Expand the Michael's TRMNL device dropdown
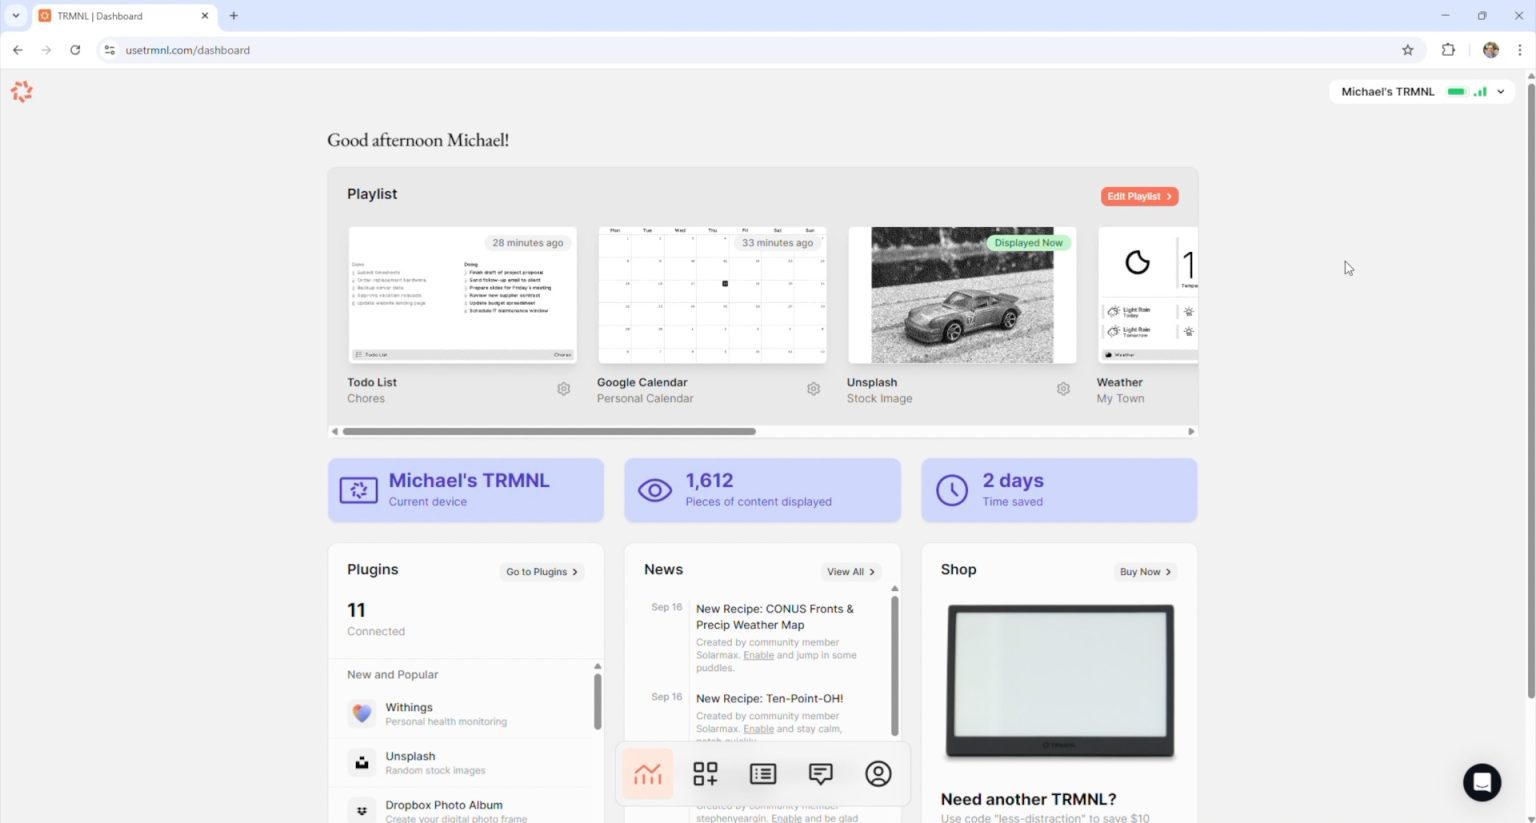 pos(1500,92)
